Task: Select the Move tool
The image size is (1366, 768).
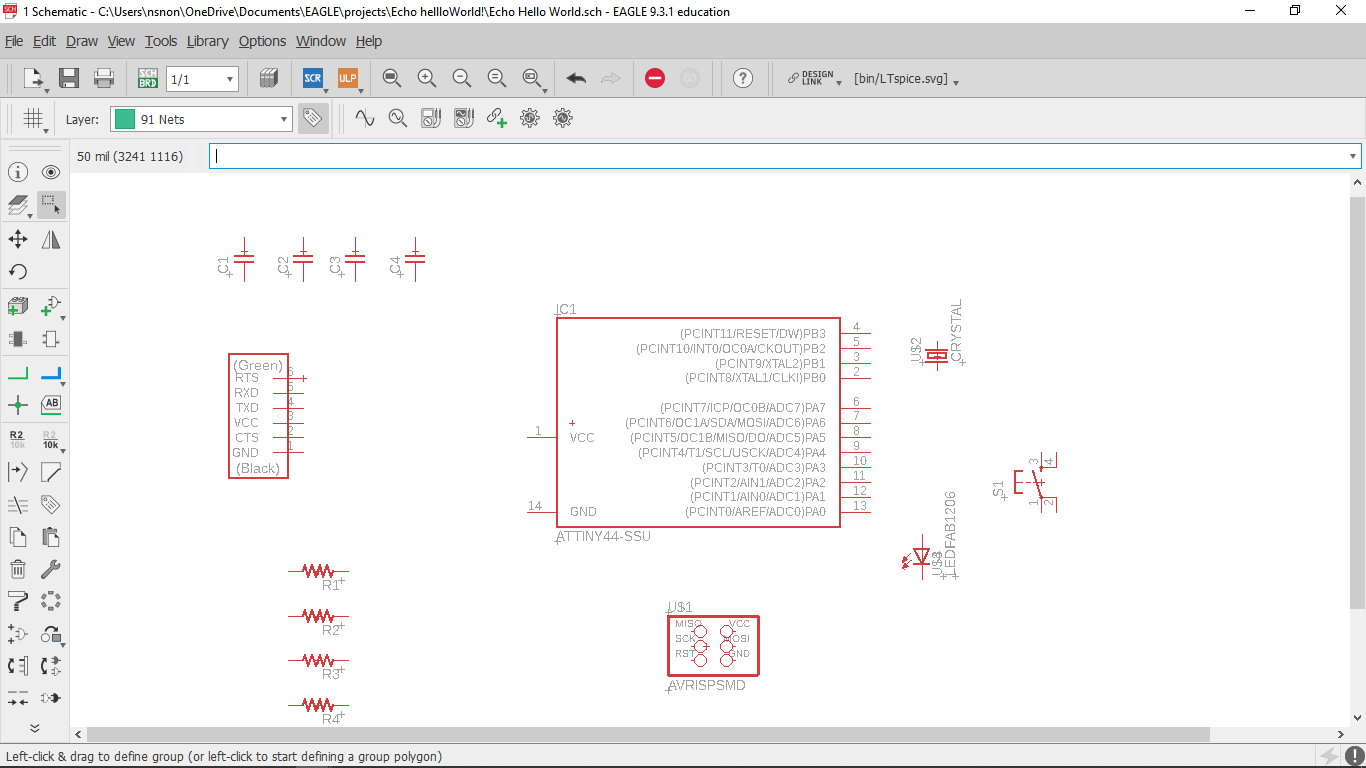Action: [18, 239]
